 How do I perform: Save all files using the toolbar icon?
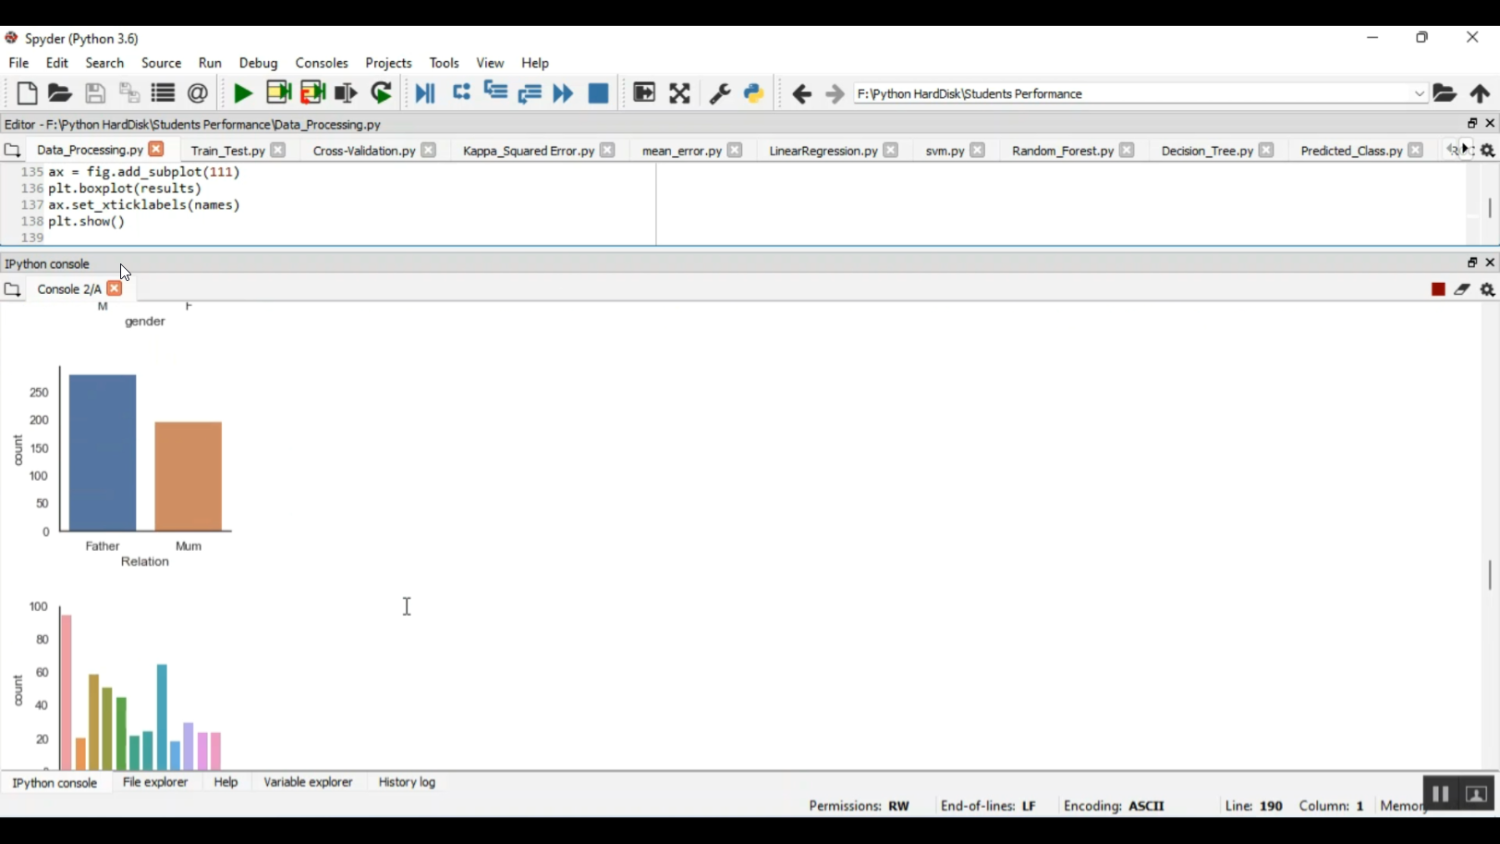pos(129,93)
